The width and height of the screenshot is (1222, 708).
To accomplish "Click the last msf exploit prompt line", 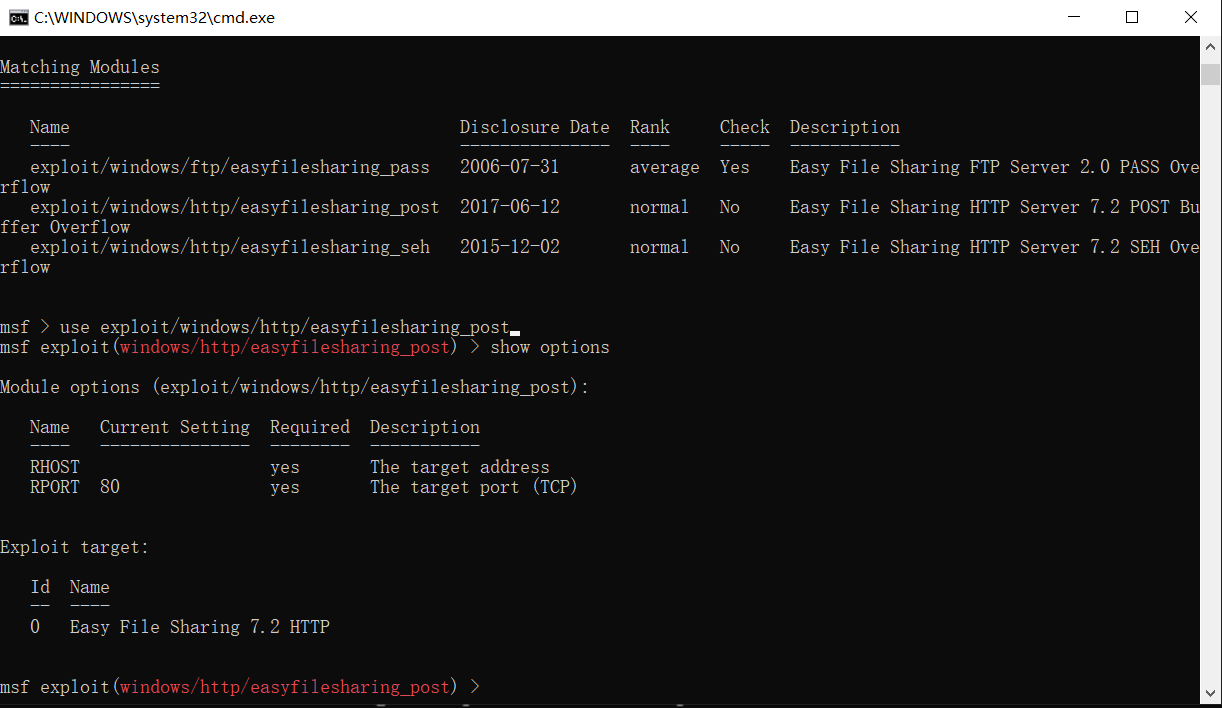I will point(240,687).
